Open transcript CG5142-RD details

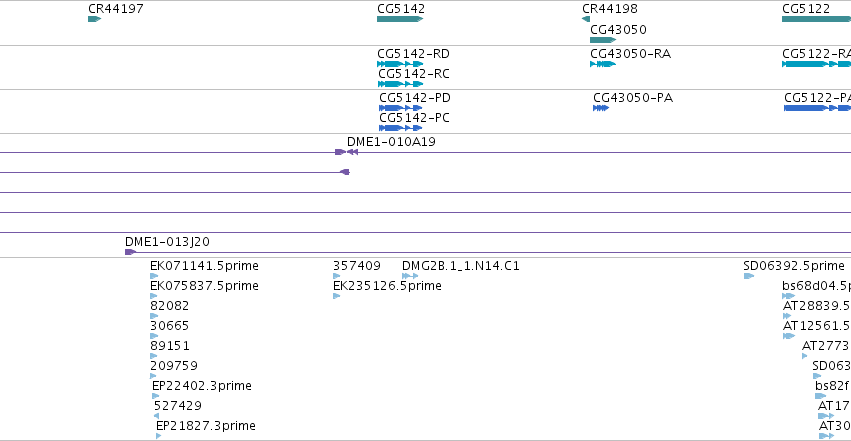pyautogui.click(x=413, y=54)
